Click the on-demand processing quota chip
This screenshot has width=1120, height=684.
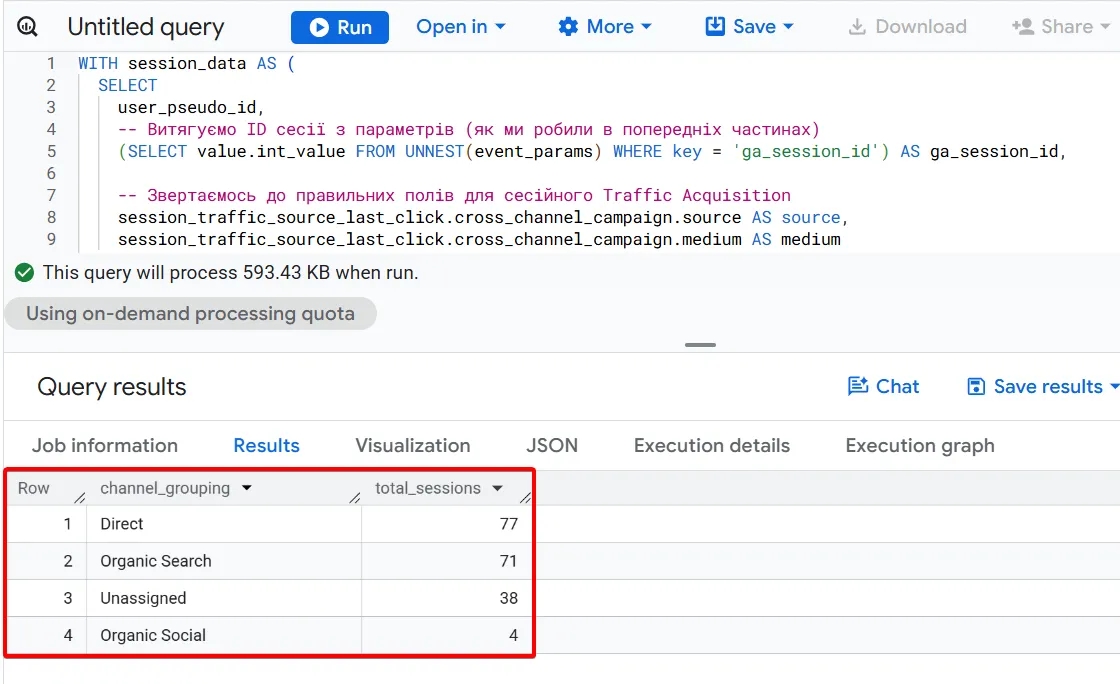(190, 313)
